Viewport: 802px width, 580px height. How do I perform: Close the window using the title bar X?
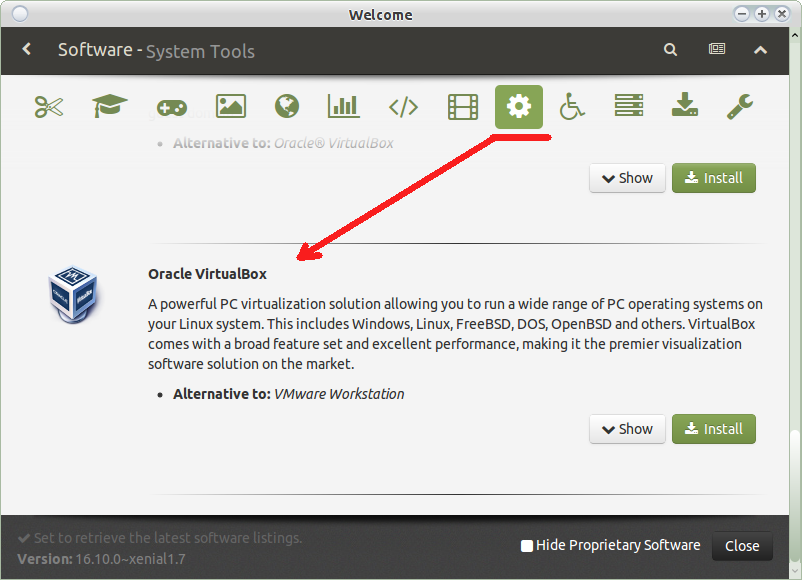click(x=782, y=14)
